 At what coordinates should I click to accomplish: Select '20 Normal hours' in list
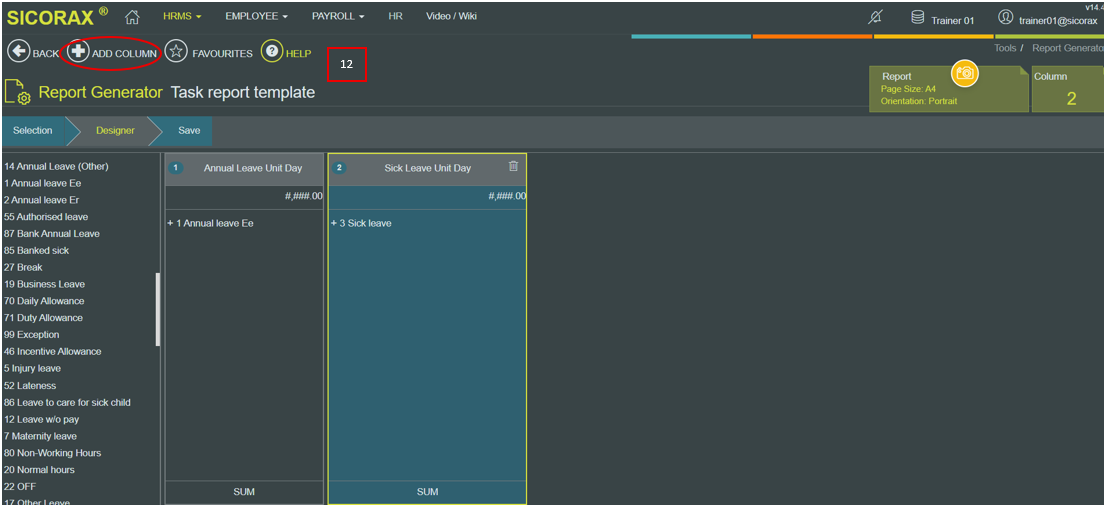(39, 470)
